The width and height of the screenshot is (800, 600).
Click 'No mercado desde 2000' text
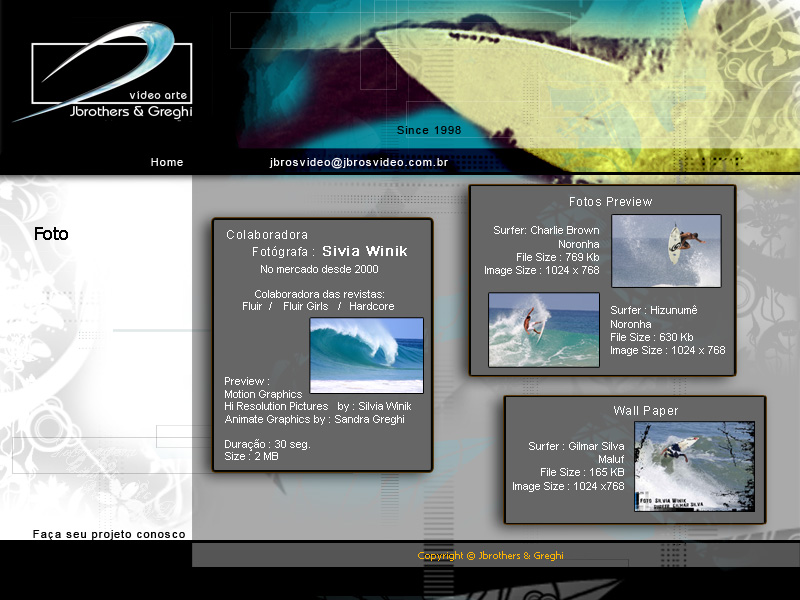click(x=319, y=269)
